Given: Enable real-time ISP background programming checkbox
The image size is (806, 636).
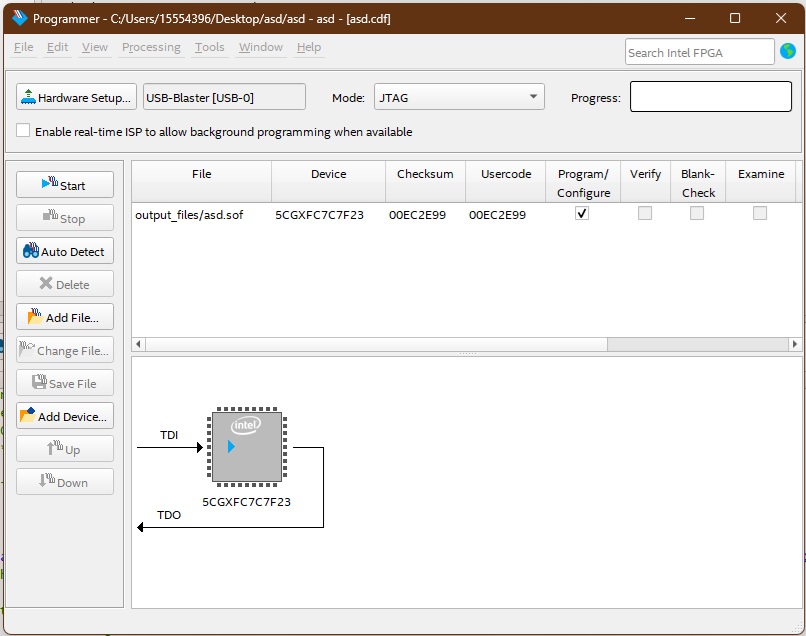Looking at the screenshot, I should click(x=23, y=131).
